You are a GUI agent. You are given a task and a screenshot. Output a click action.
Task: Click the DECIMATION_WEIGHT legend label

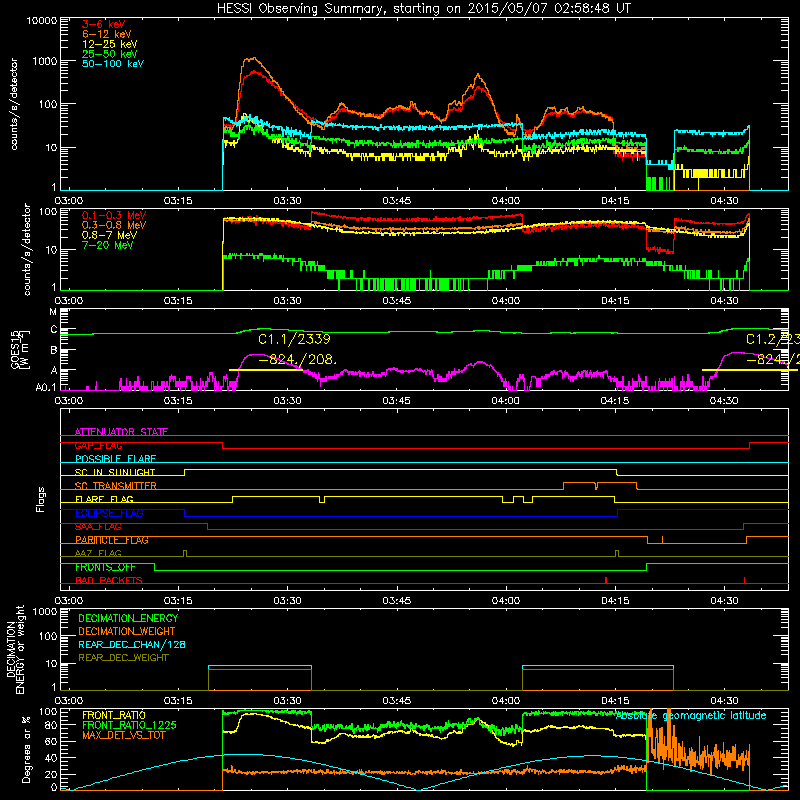(x=127, y=631)
